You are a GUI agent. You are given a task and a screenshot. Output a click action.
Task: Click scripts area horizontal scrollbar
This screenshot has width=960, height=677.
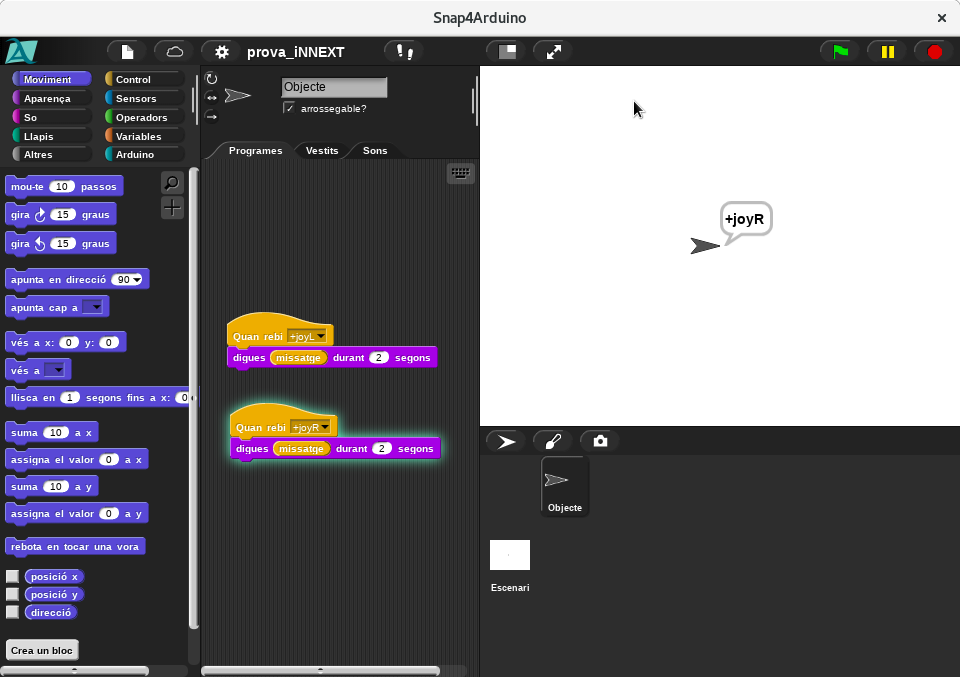coord(321,670)
